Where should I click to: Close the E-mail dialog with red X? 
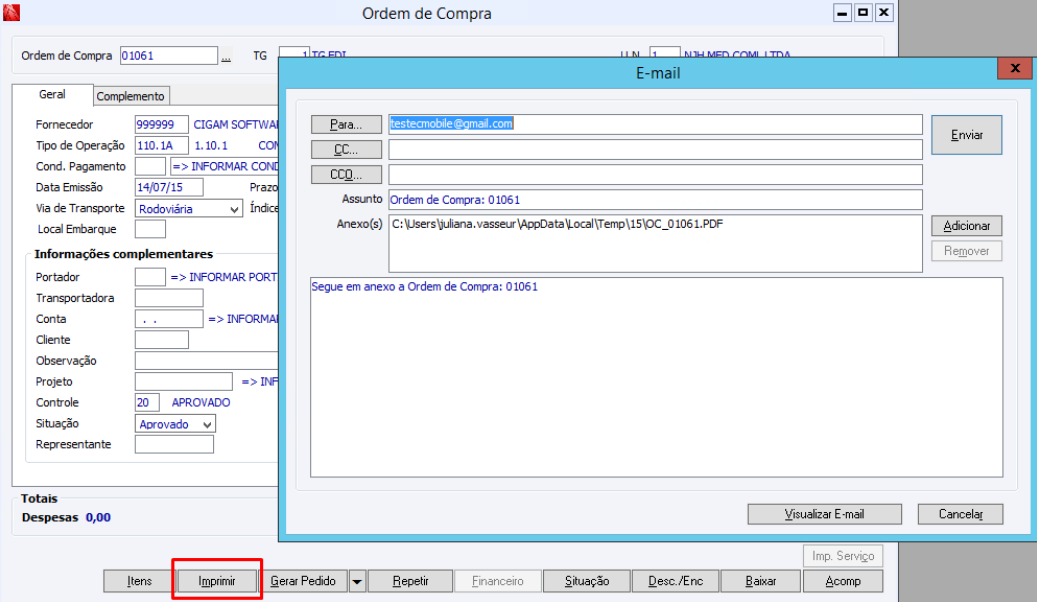coord(1015,68)
